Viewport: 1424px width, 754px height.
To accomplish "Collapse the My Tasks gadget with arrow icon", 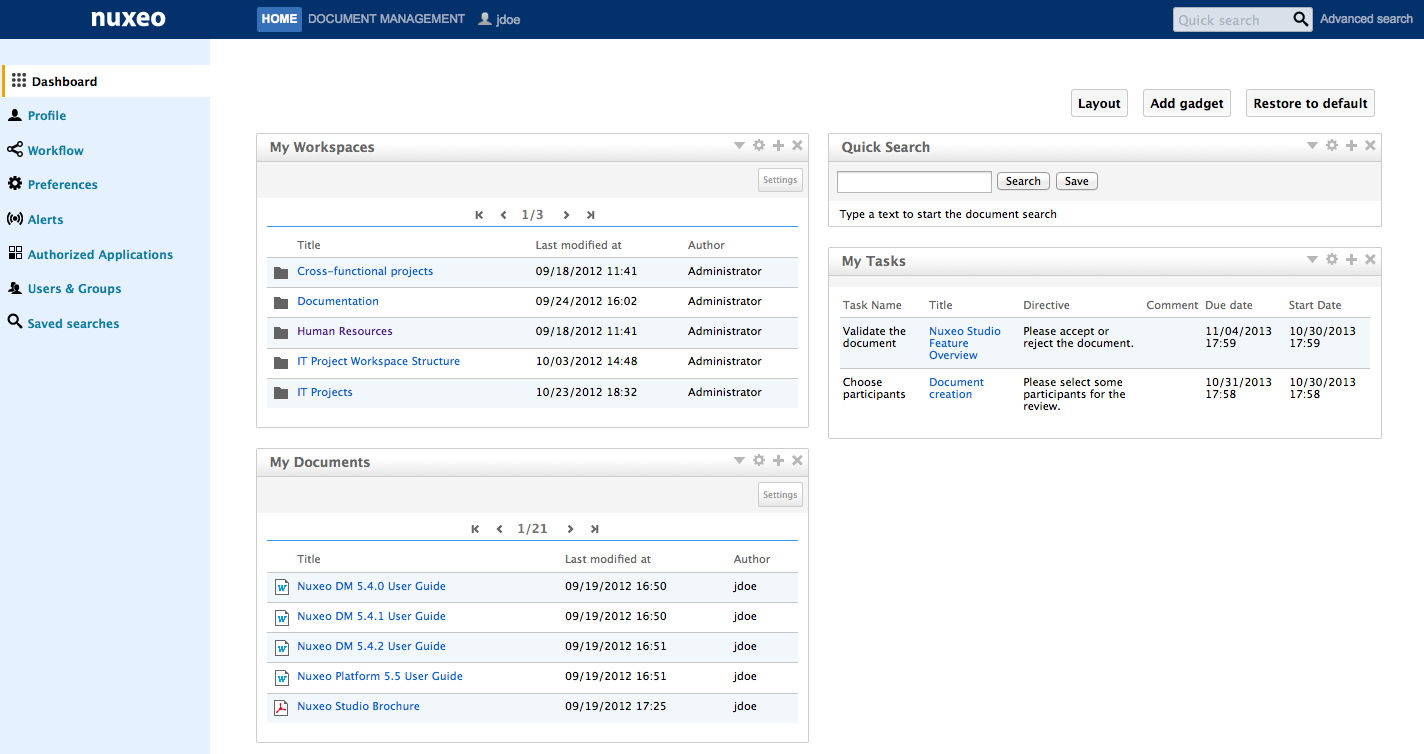I will point(1312,260).
